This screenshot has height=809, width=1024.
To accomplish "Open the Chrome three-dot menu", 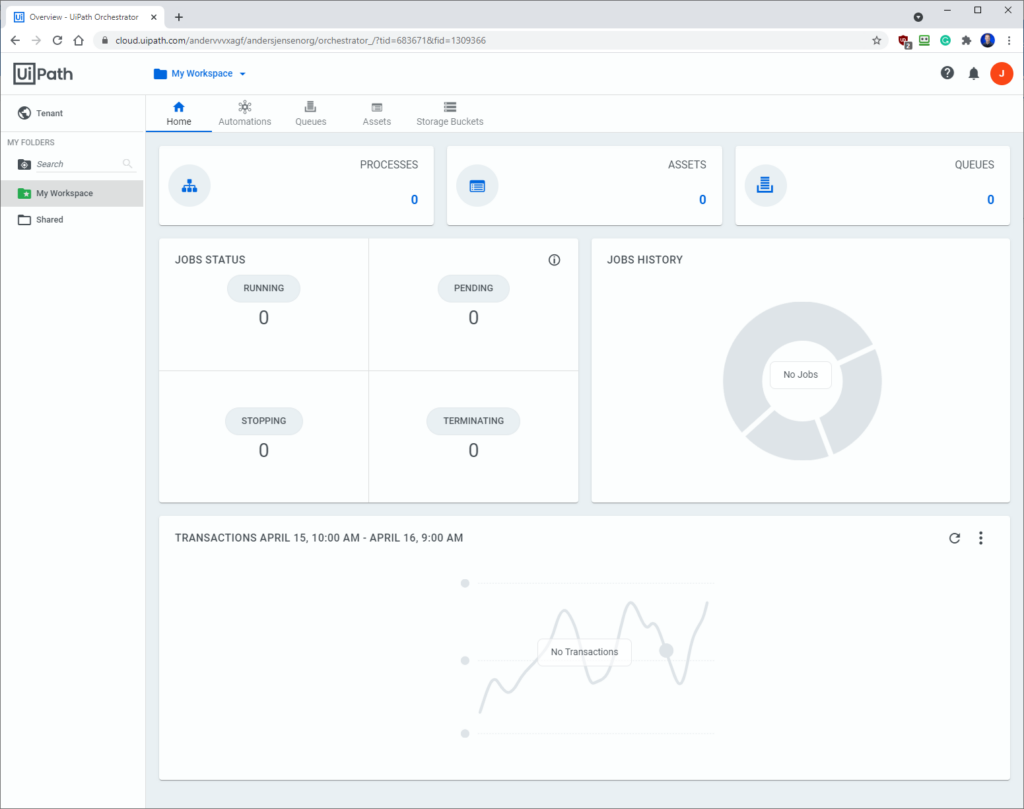I will (1009, 40).
